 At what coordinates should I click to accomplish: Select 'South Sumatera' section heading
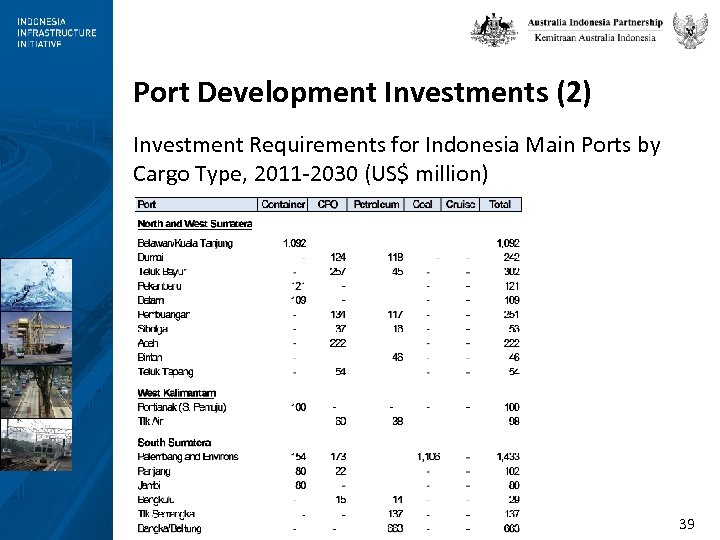coord(174,443)
